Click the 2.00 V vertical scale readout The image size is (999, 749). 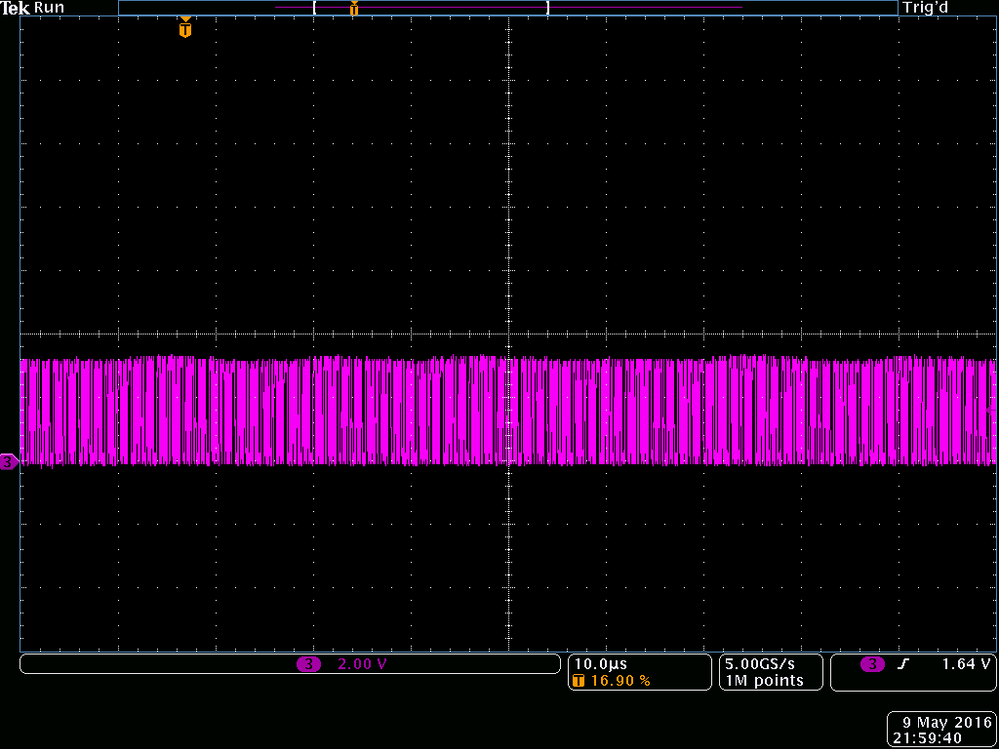click(x=362, y=664)
